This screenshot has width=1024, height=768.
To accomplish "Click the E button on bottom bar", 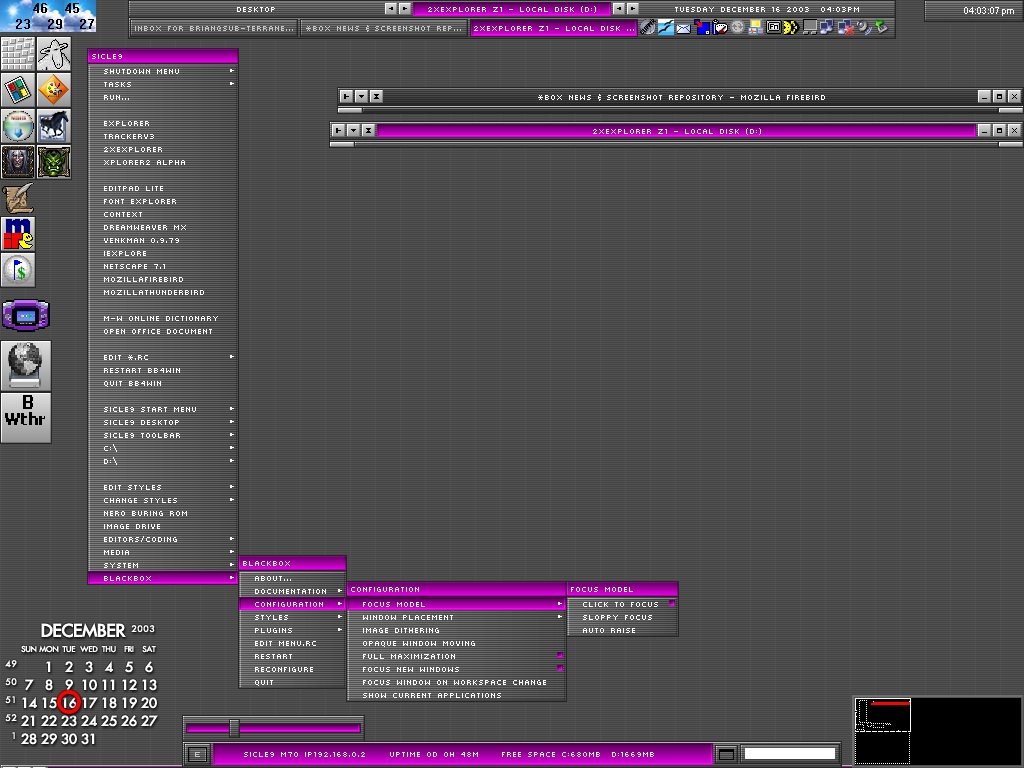I will click(197, 754).
